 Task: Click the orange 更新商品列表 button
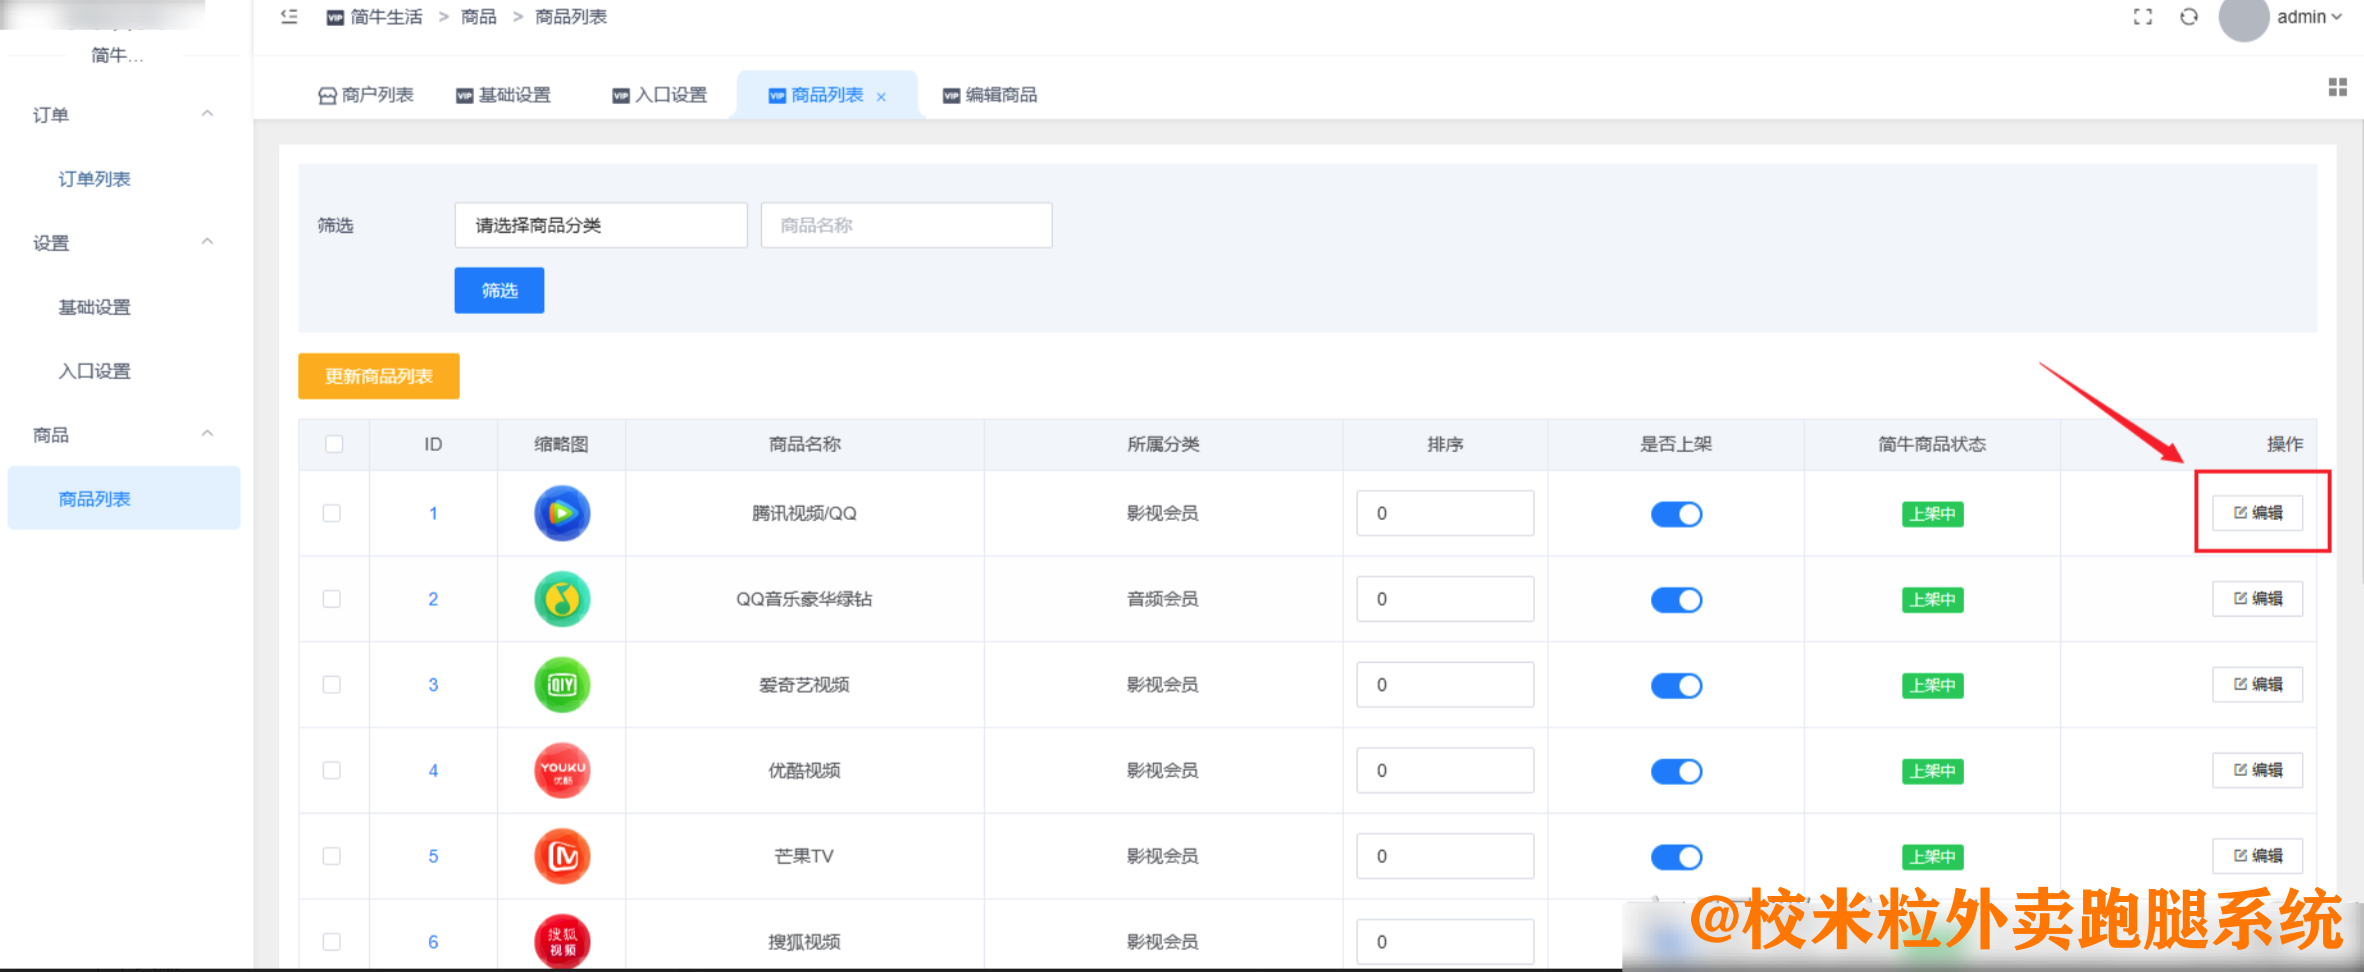coord(378,377)
